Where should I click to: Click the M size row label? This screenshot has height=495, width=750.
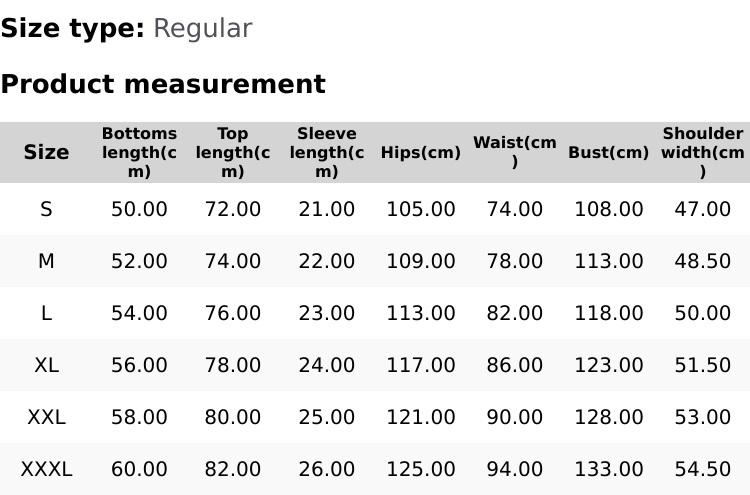[x=46, y=261]
